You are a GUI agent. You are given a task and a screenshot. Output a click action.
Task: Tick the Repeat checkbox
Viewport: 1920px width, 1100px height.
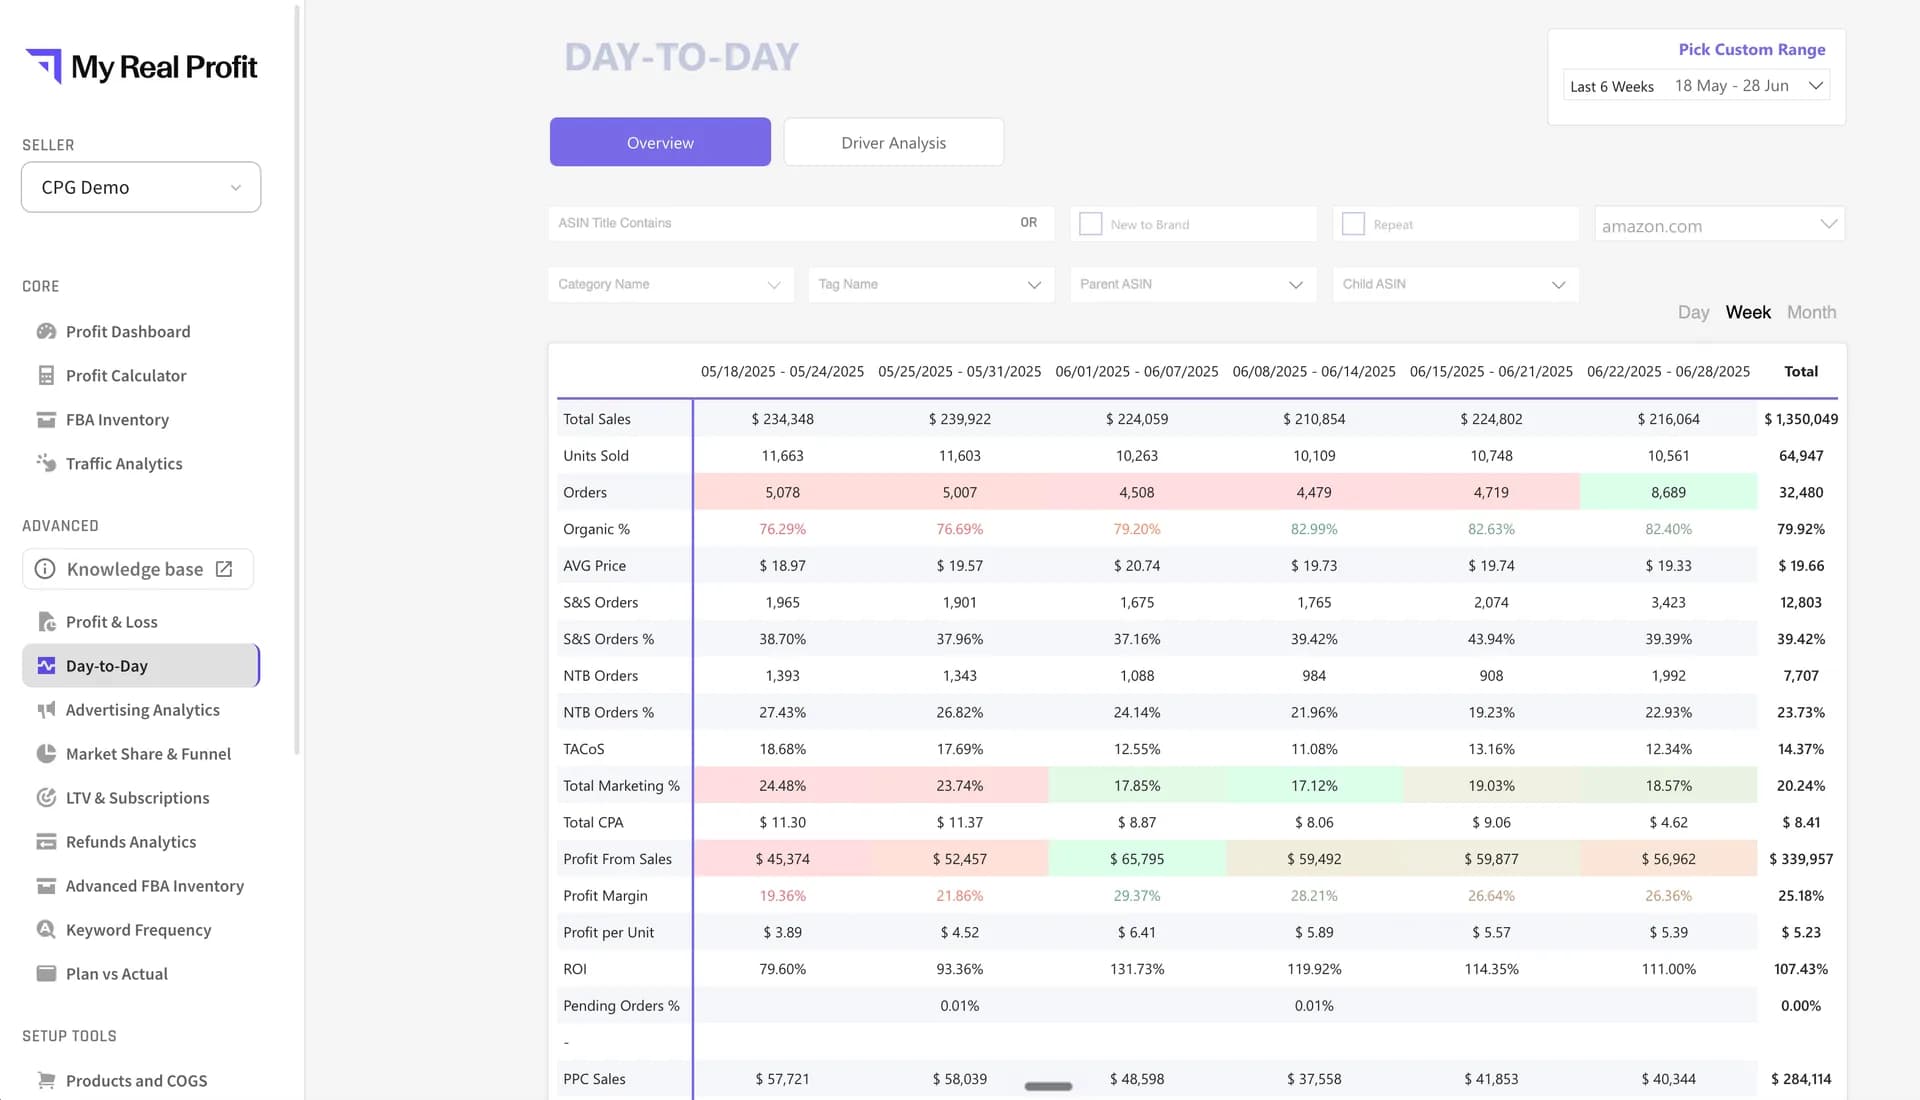1353,224
